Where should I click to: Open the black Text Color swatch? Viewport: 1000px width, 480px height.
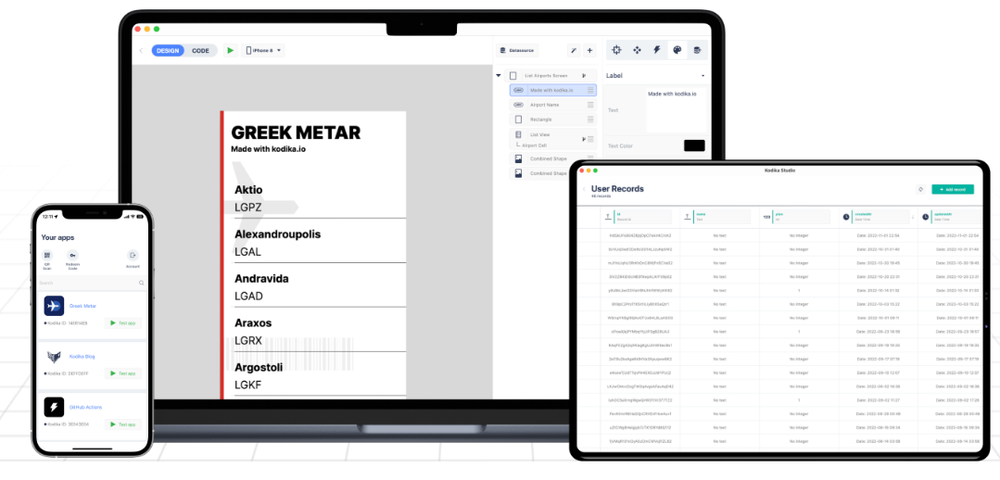[x=694, y=145]
